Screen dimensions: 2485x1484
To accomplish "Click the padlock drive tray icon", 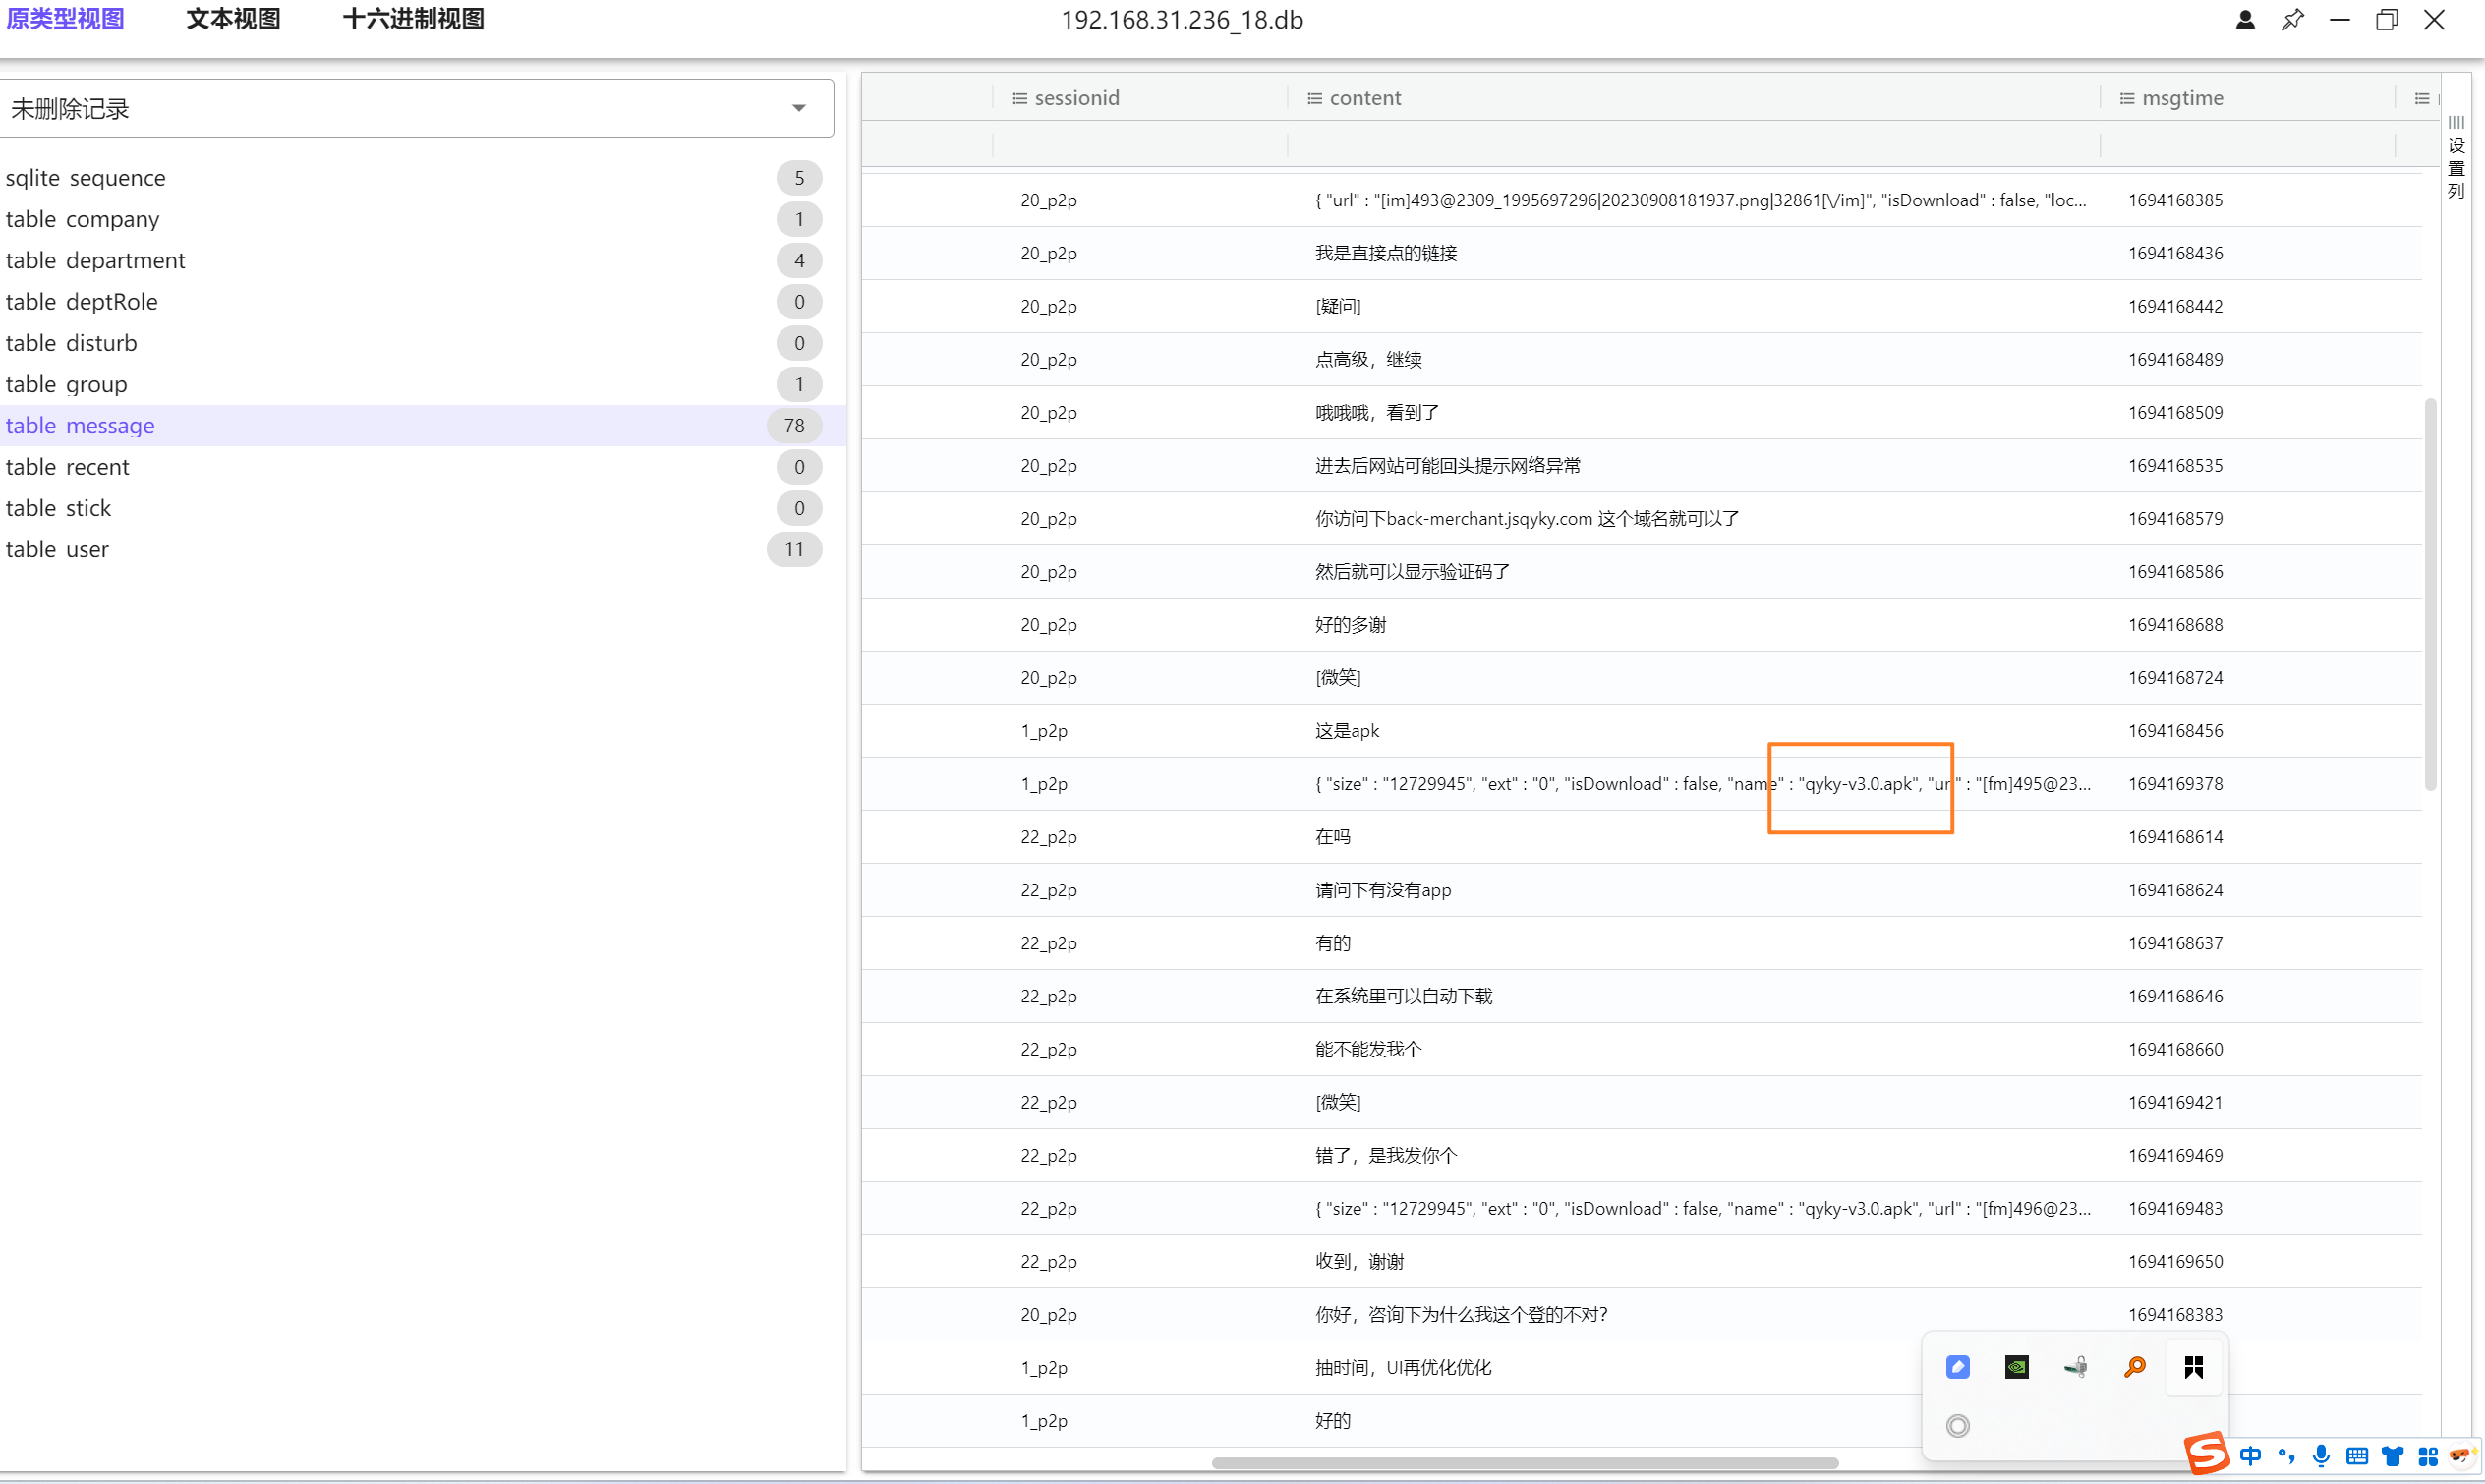I will pyautogui.click(x=2075, y=1367).
